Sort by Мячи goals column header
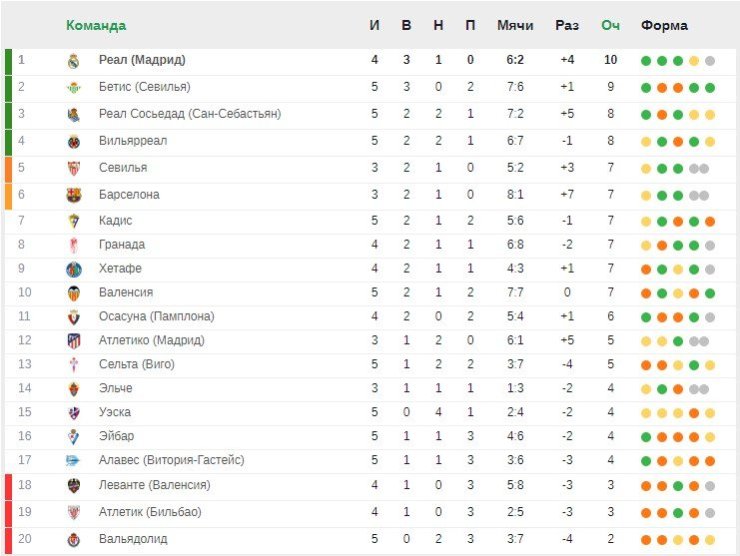This screenshot has height=556, width=740. [515, 25]
